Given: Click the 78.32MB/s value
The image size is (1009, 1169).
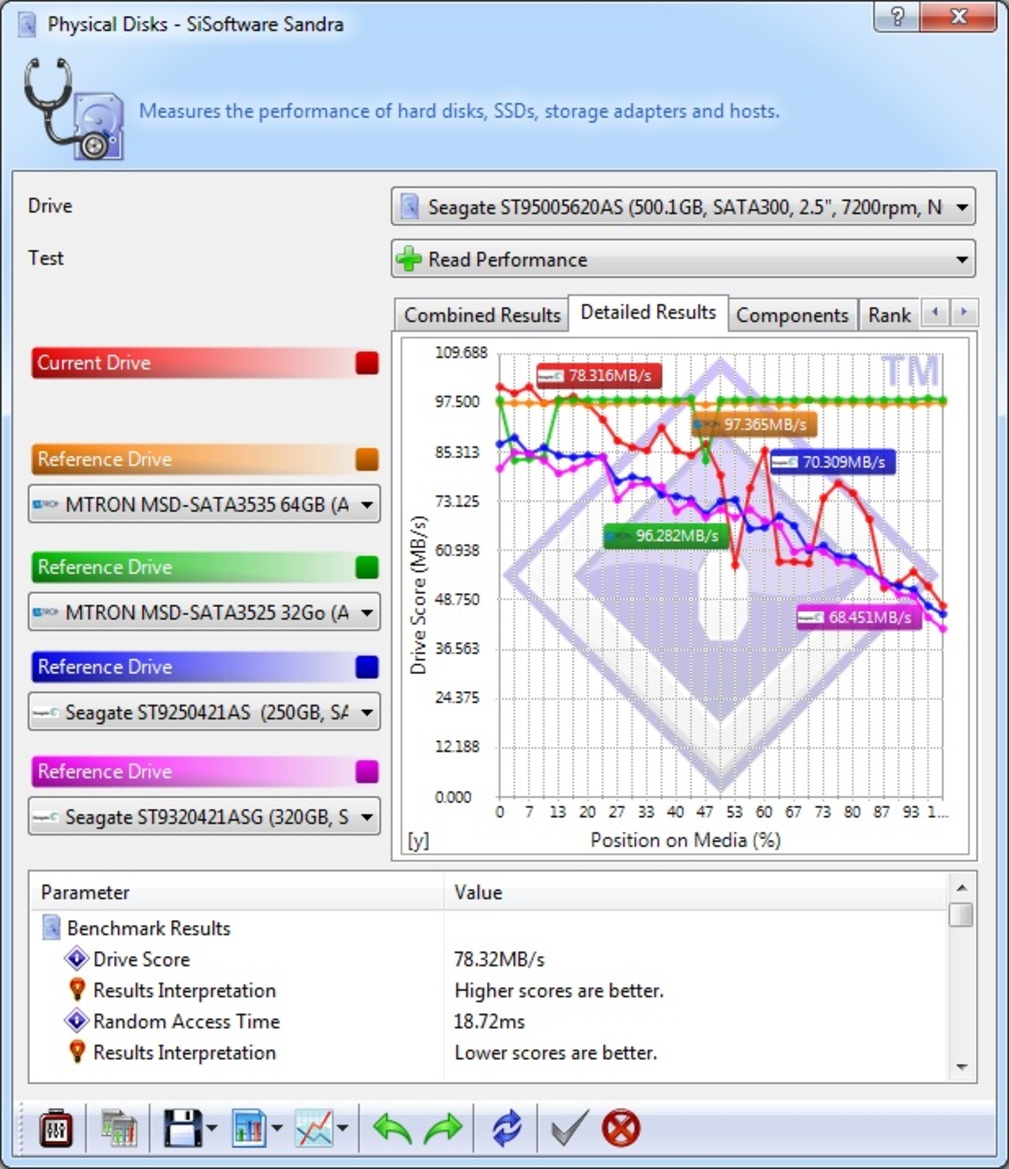Looking at the screenshot, I should (x=499, y=960).
